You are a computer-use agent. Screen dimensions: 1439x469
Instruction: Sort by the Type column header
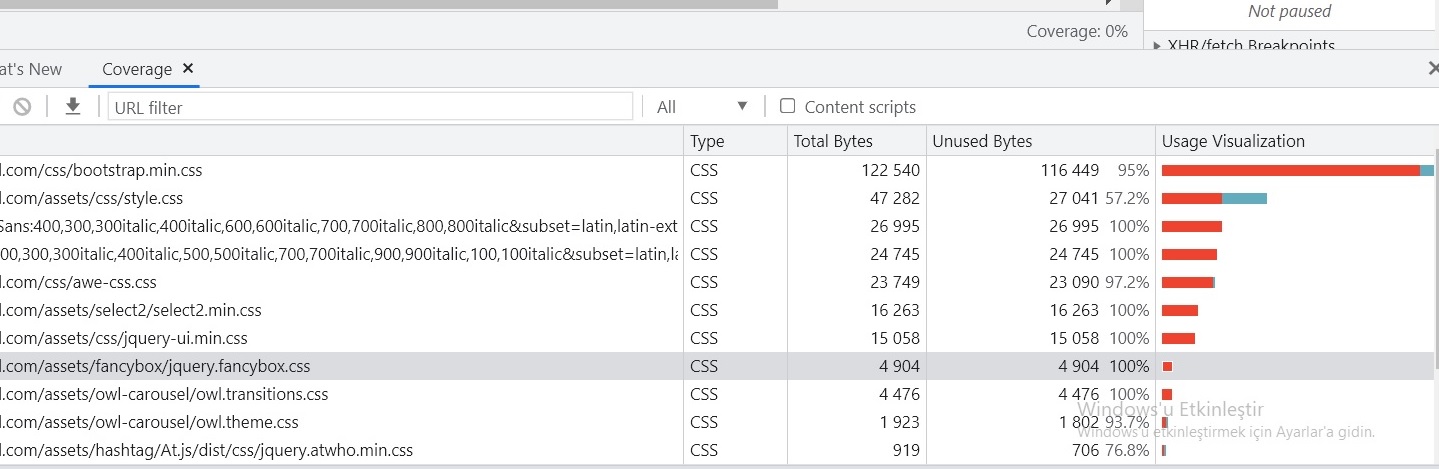click(x=736, y=141)
